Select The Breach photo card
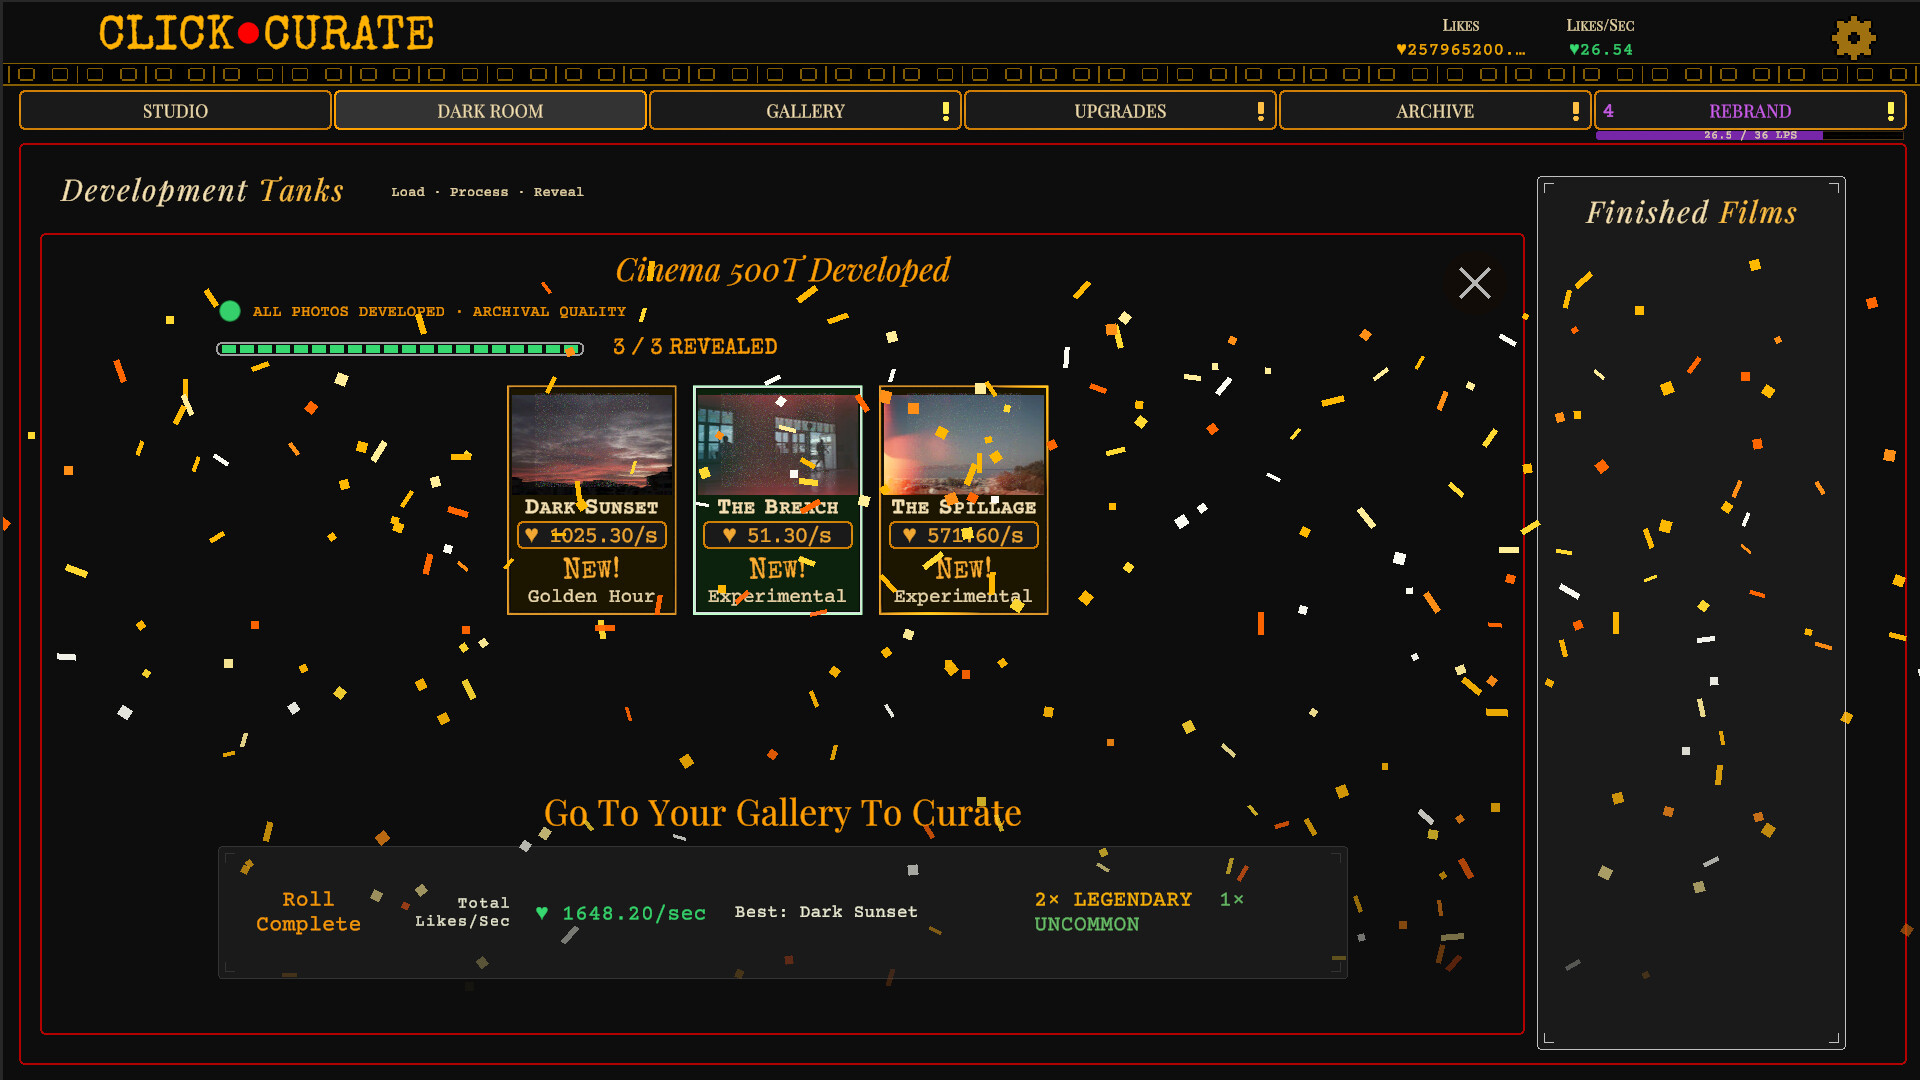1920x1080 pixels. click(777, 500)
